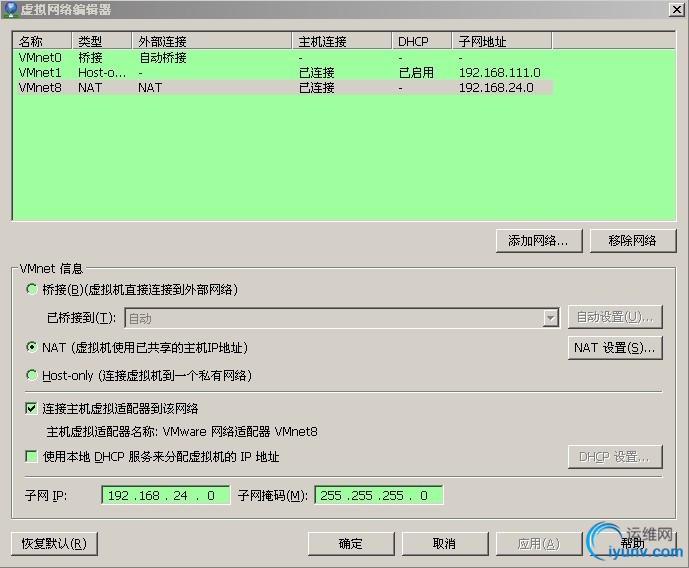Enable 使用本地 DHCP 服务 checkbox
Image resolution: width=689 pixels, height=568 pixels.
tap(31, 456)
